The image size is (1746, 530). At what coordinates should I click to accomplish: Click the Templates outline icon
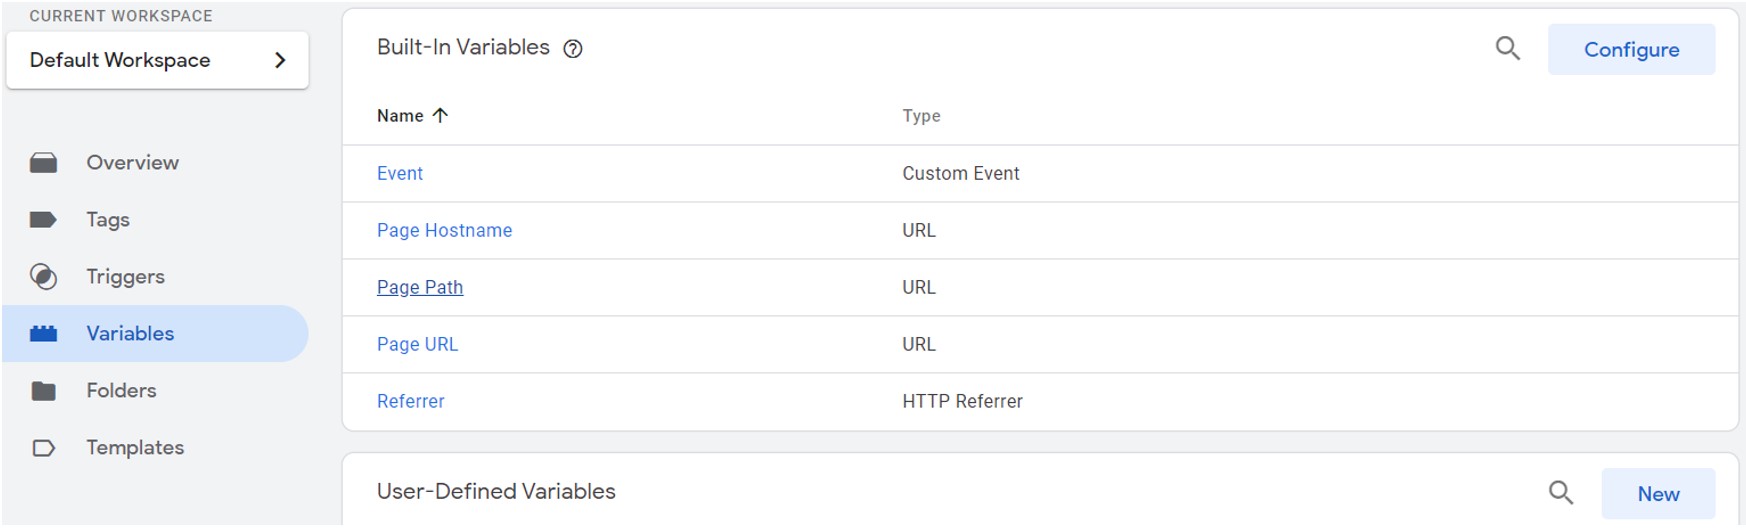(x=43, y=448)
